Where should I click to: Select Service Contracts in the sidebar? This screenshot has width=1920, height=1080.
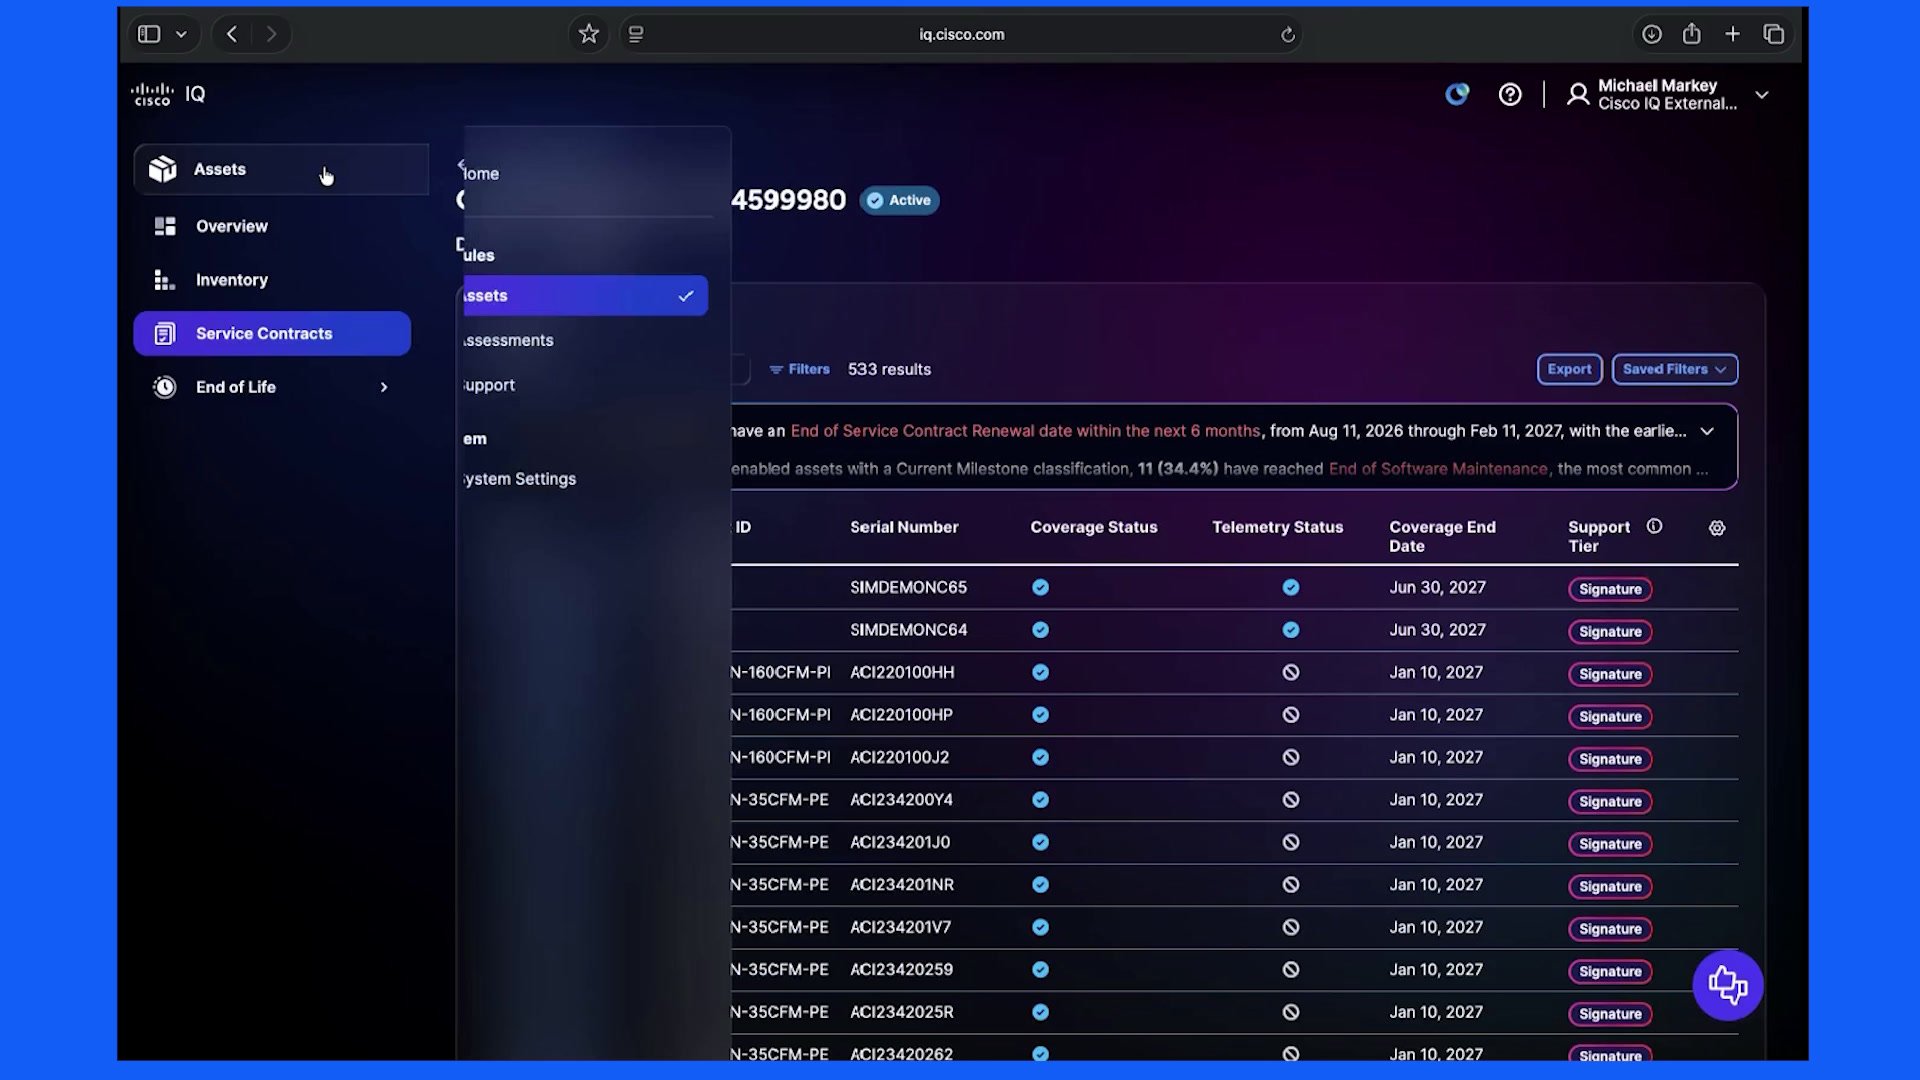tap(272, 333)
